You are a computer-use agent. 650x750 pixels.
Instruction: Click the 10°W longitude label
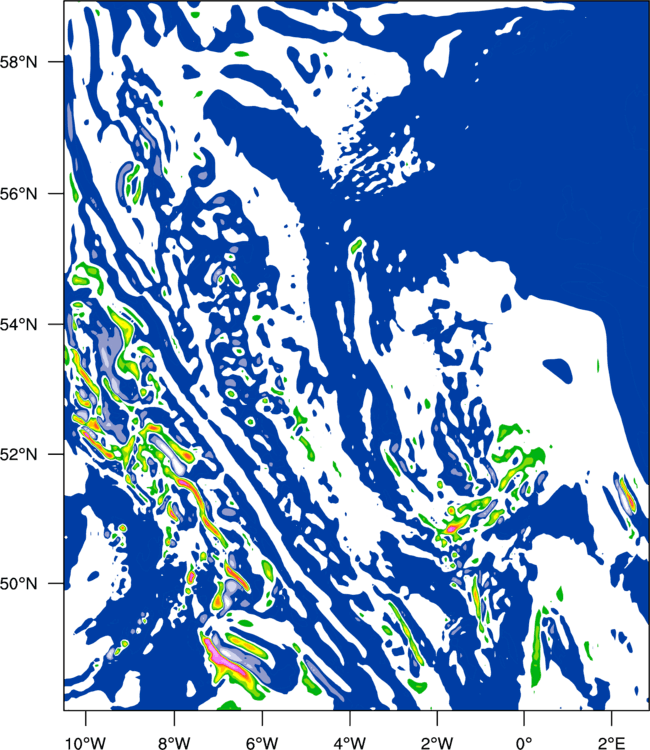(x=85, y=743)
